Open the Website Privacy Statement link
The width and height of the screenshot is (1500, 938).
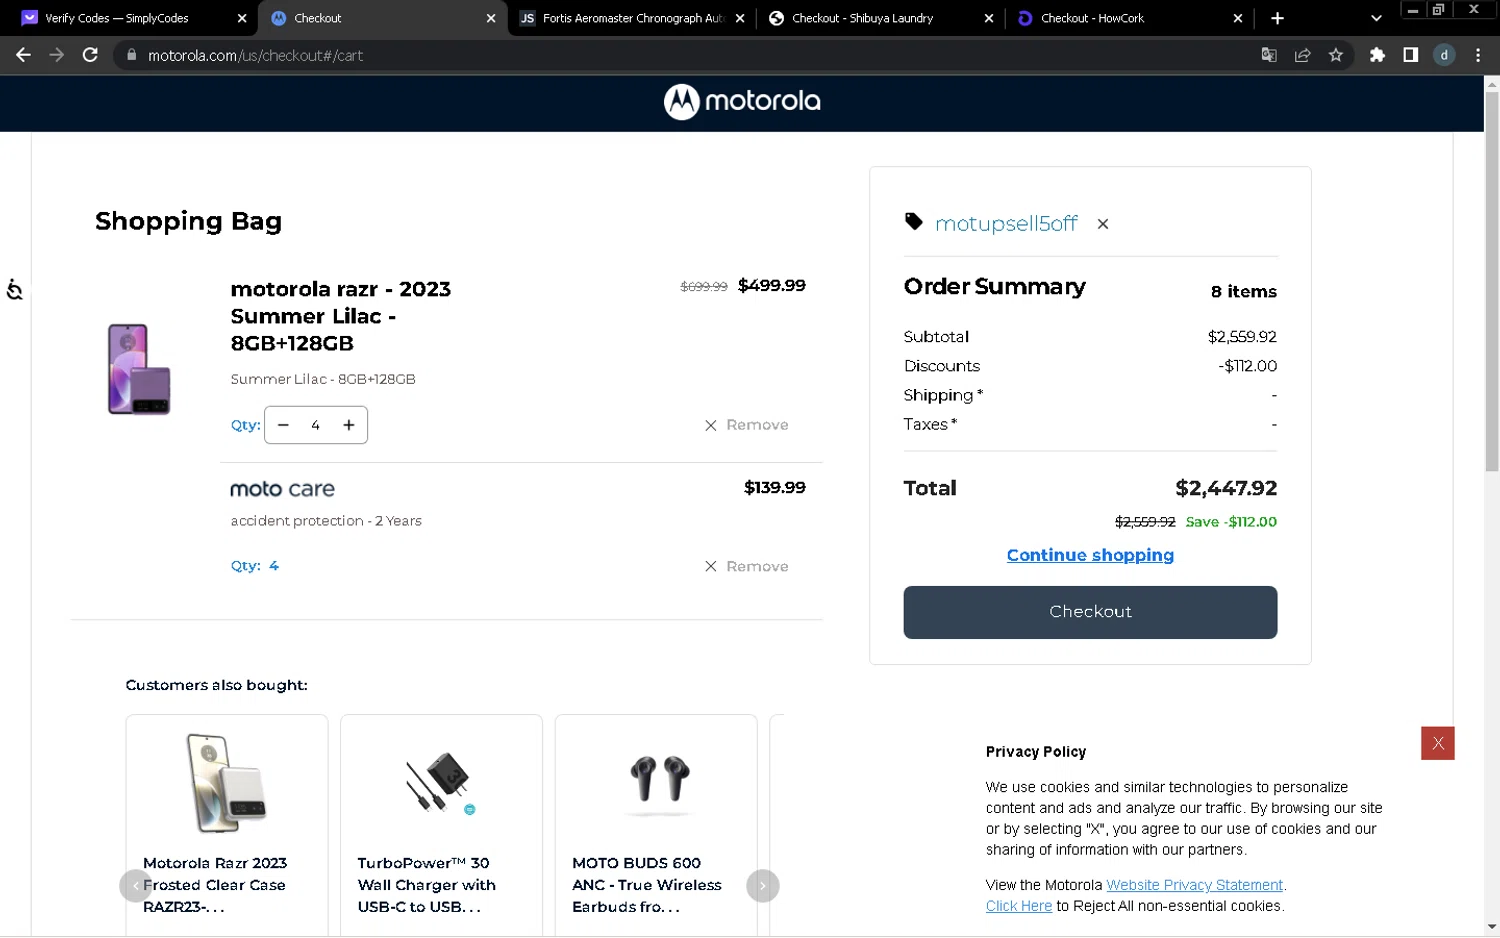click(x=1194, y=885)
